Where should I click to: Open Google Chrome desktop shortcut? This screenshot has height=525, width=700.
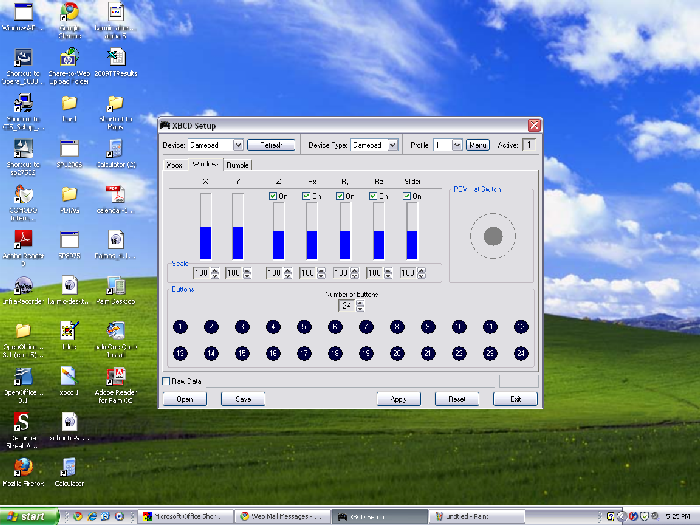point(69,13)
